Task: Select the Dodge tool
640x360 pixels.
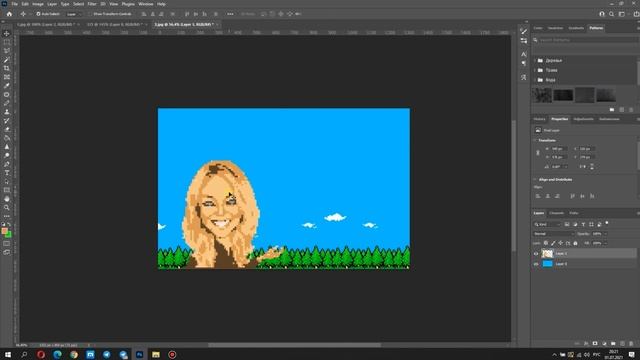Action: 7,155
